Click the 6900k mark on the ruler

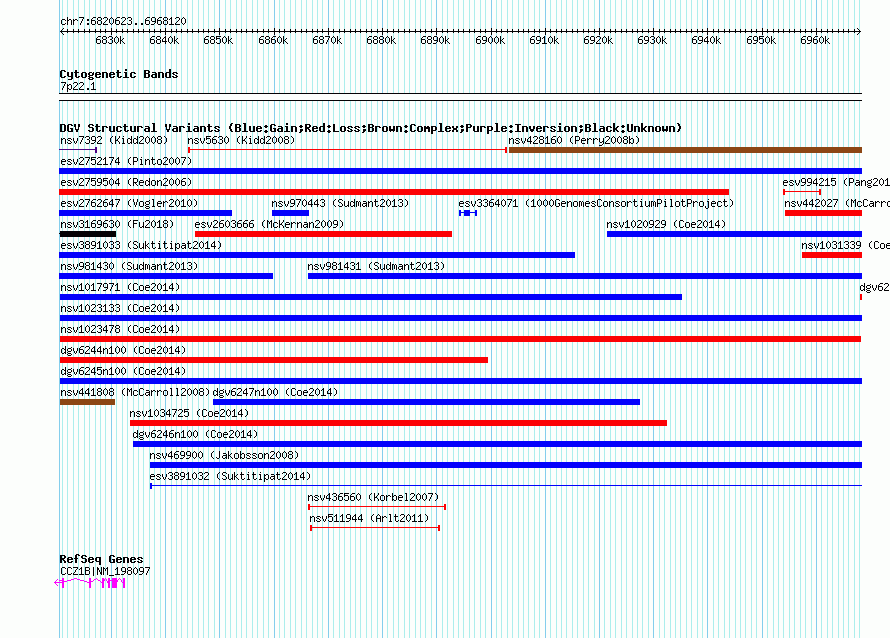click(490, 40)
